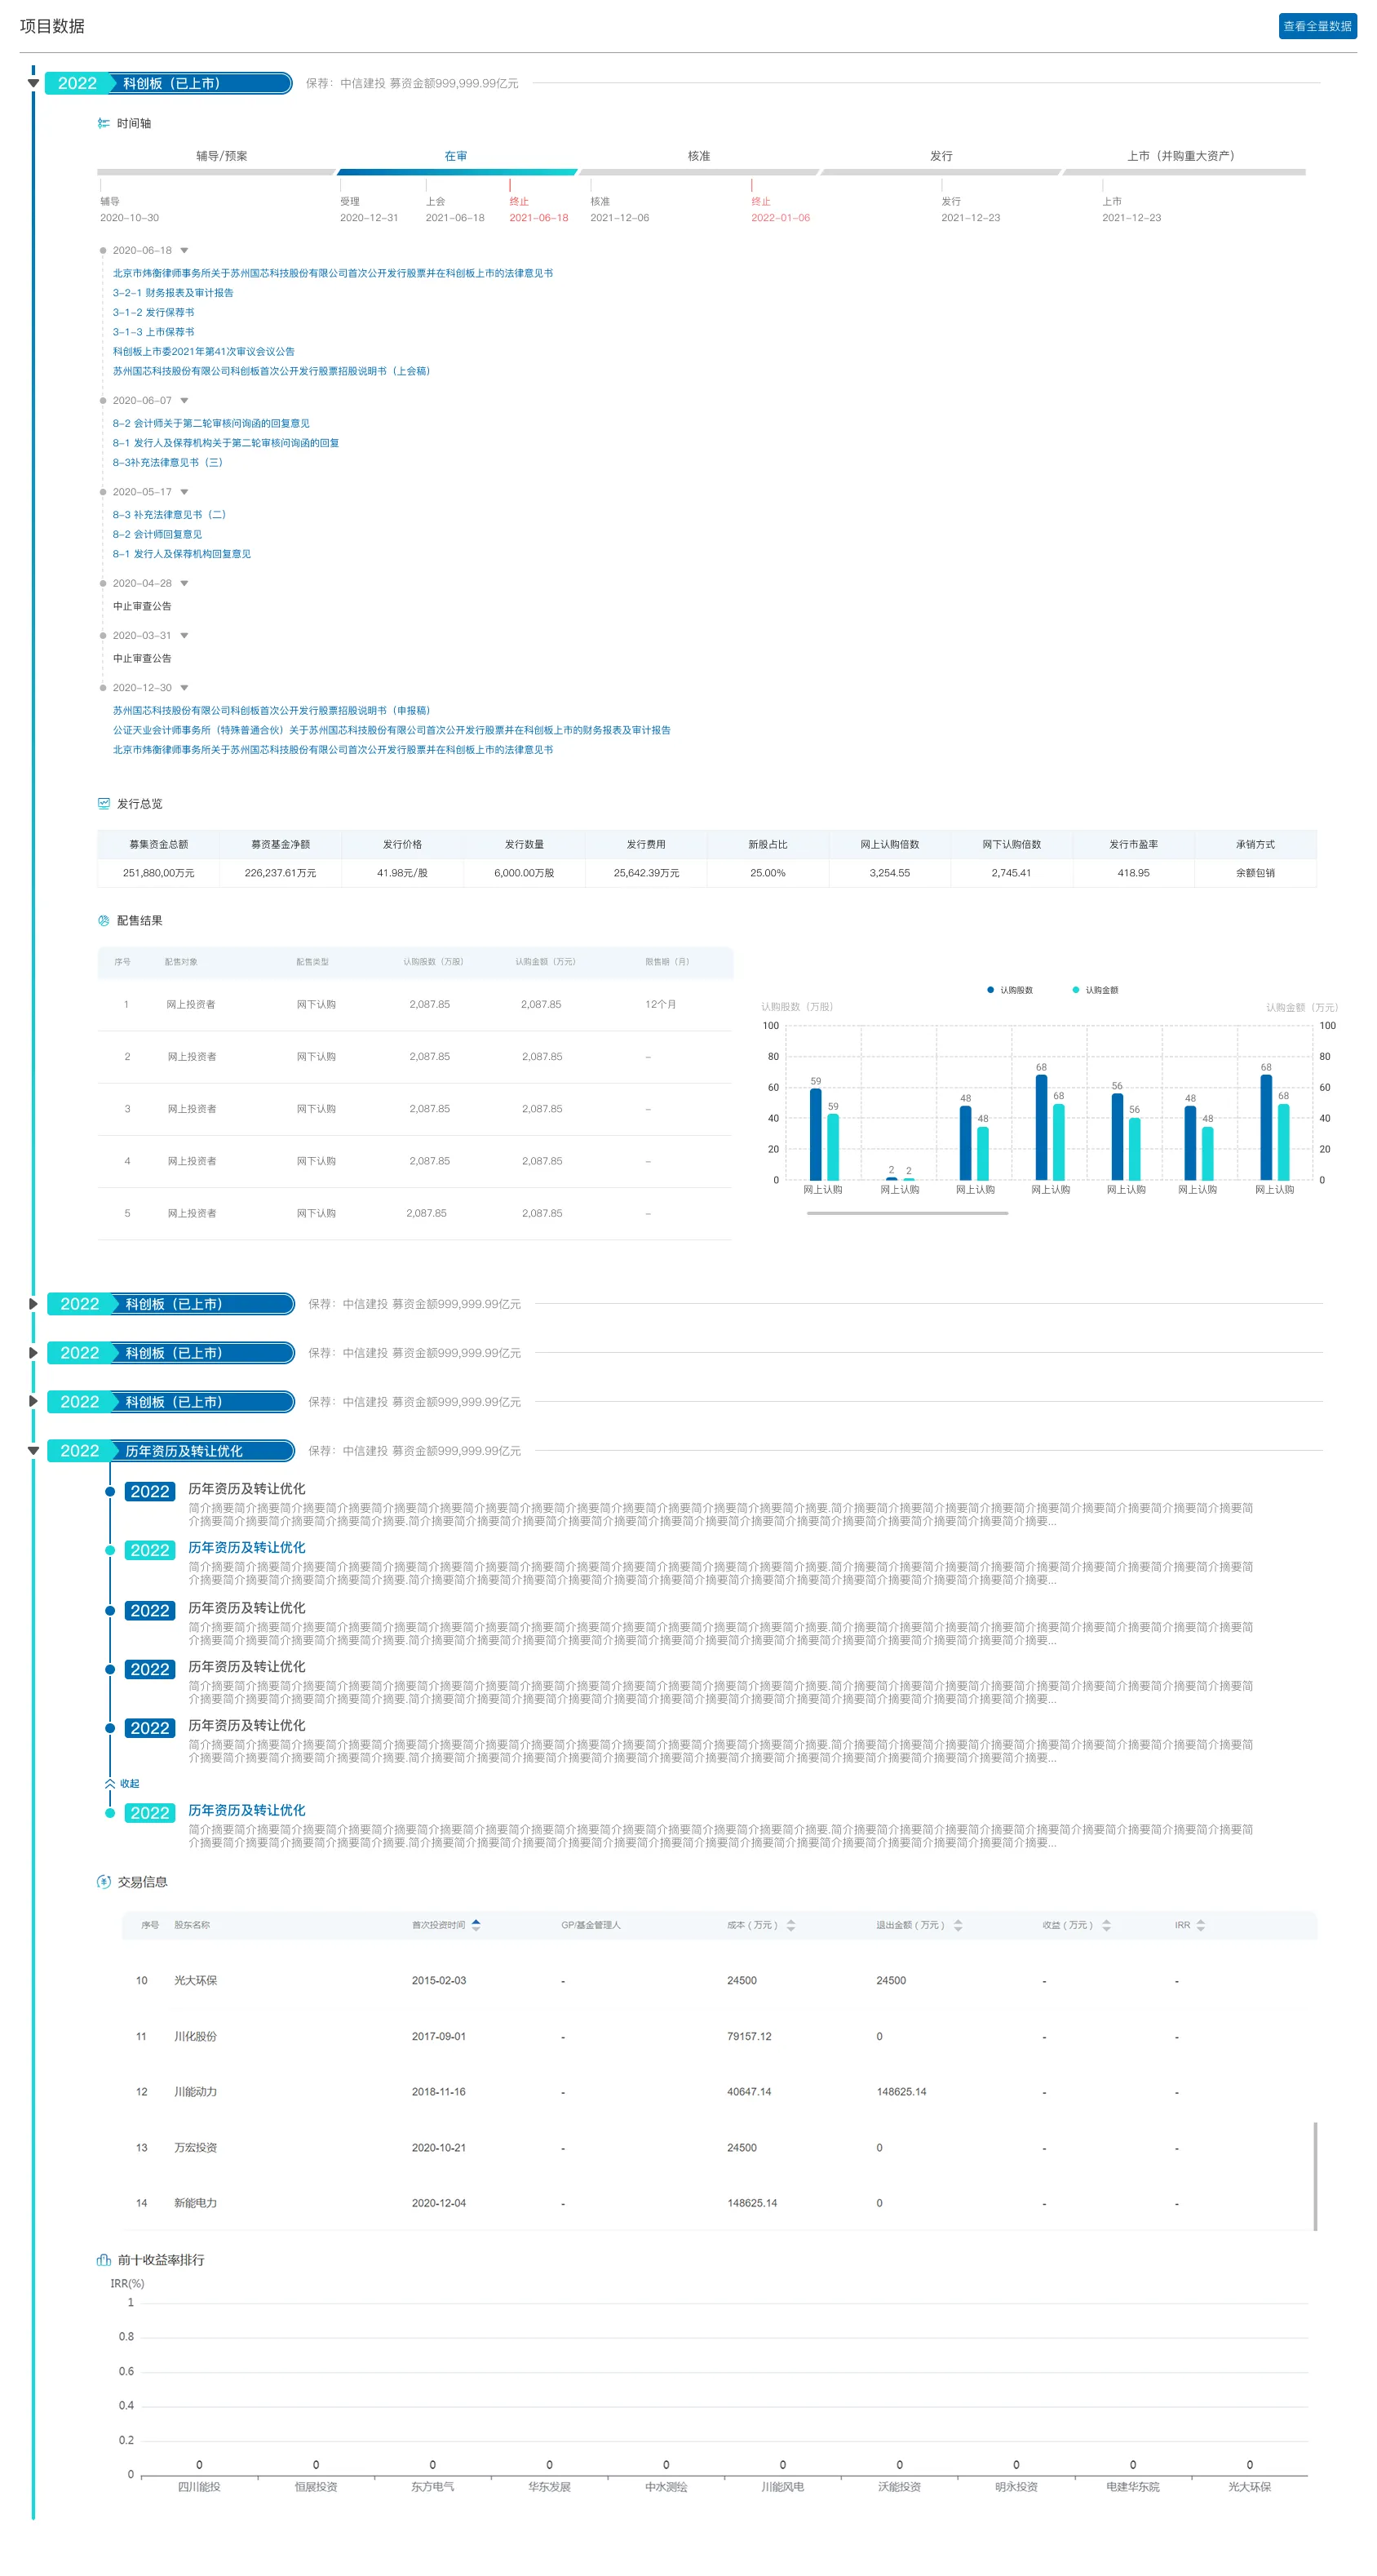The image size is (1377, 2576).
Task: Switch to the 核准 stage tab
Action: pos(698,156)
